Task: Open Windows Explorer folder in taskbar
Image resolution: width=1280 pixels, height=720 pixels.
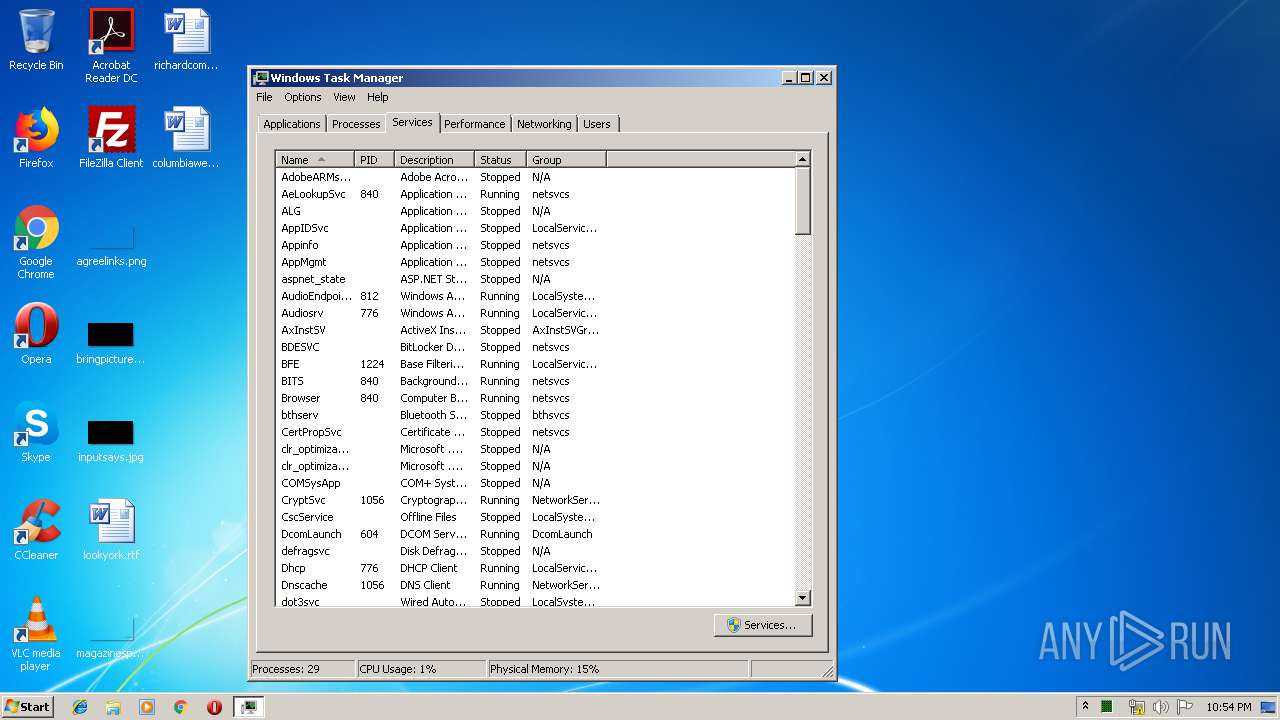Action: click(113, 707)
